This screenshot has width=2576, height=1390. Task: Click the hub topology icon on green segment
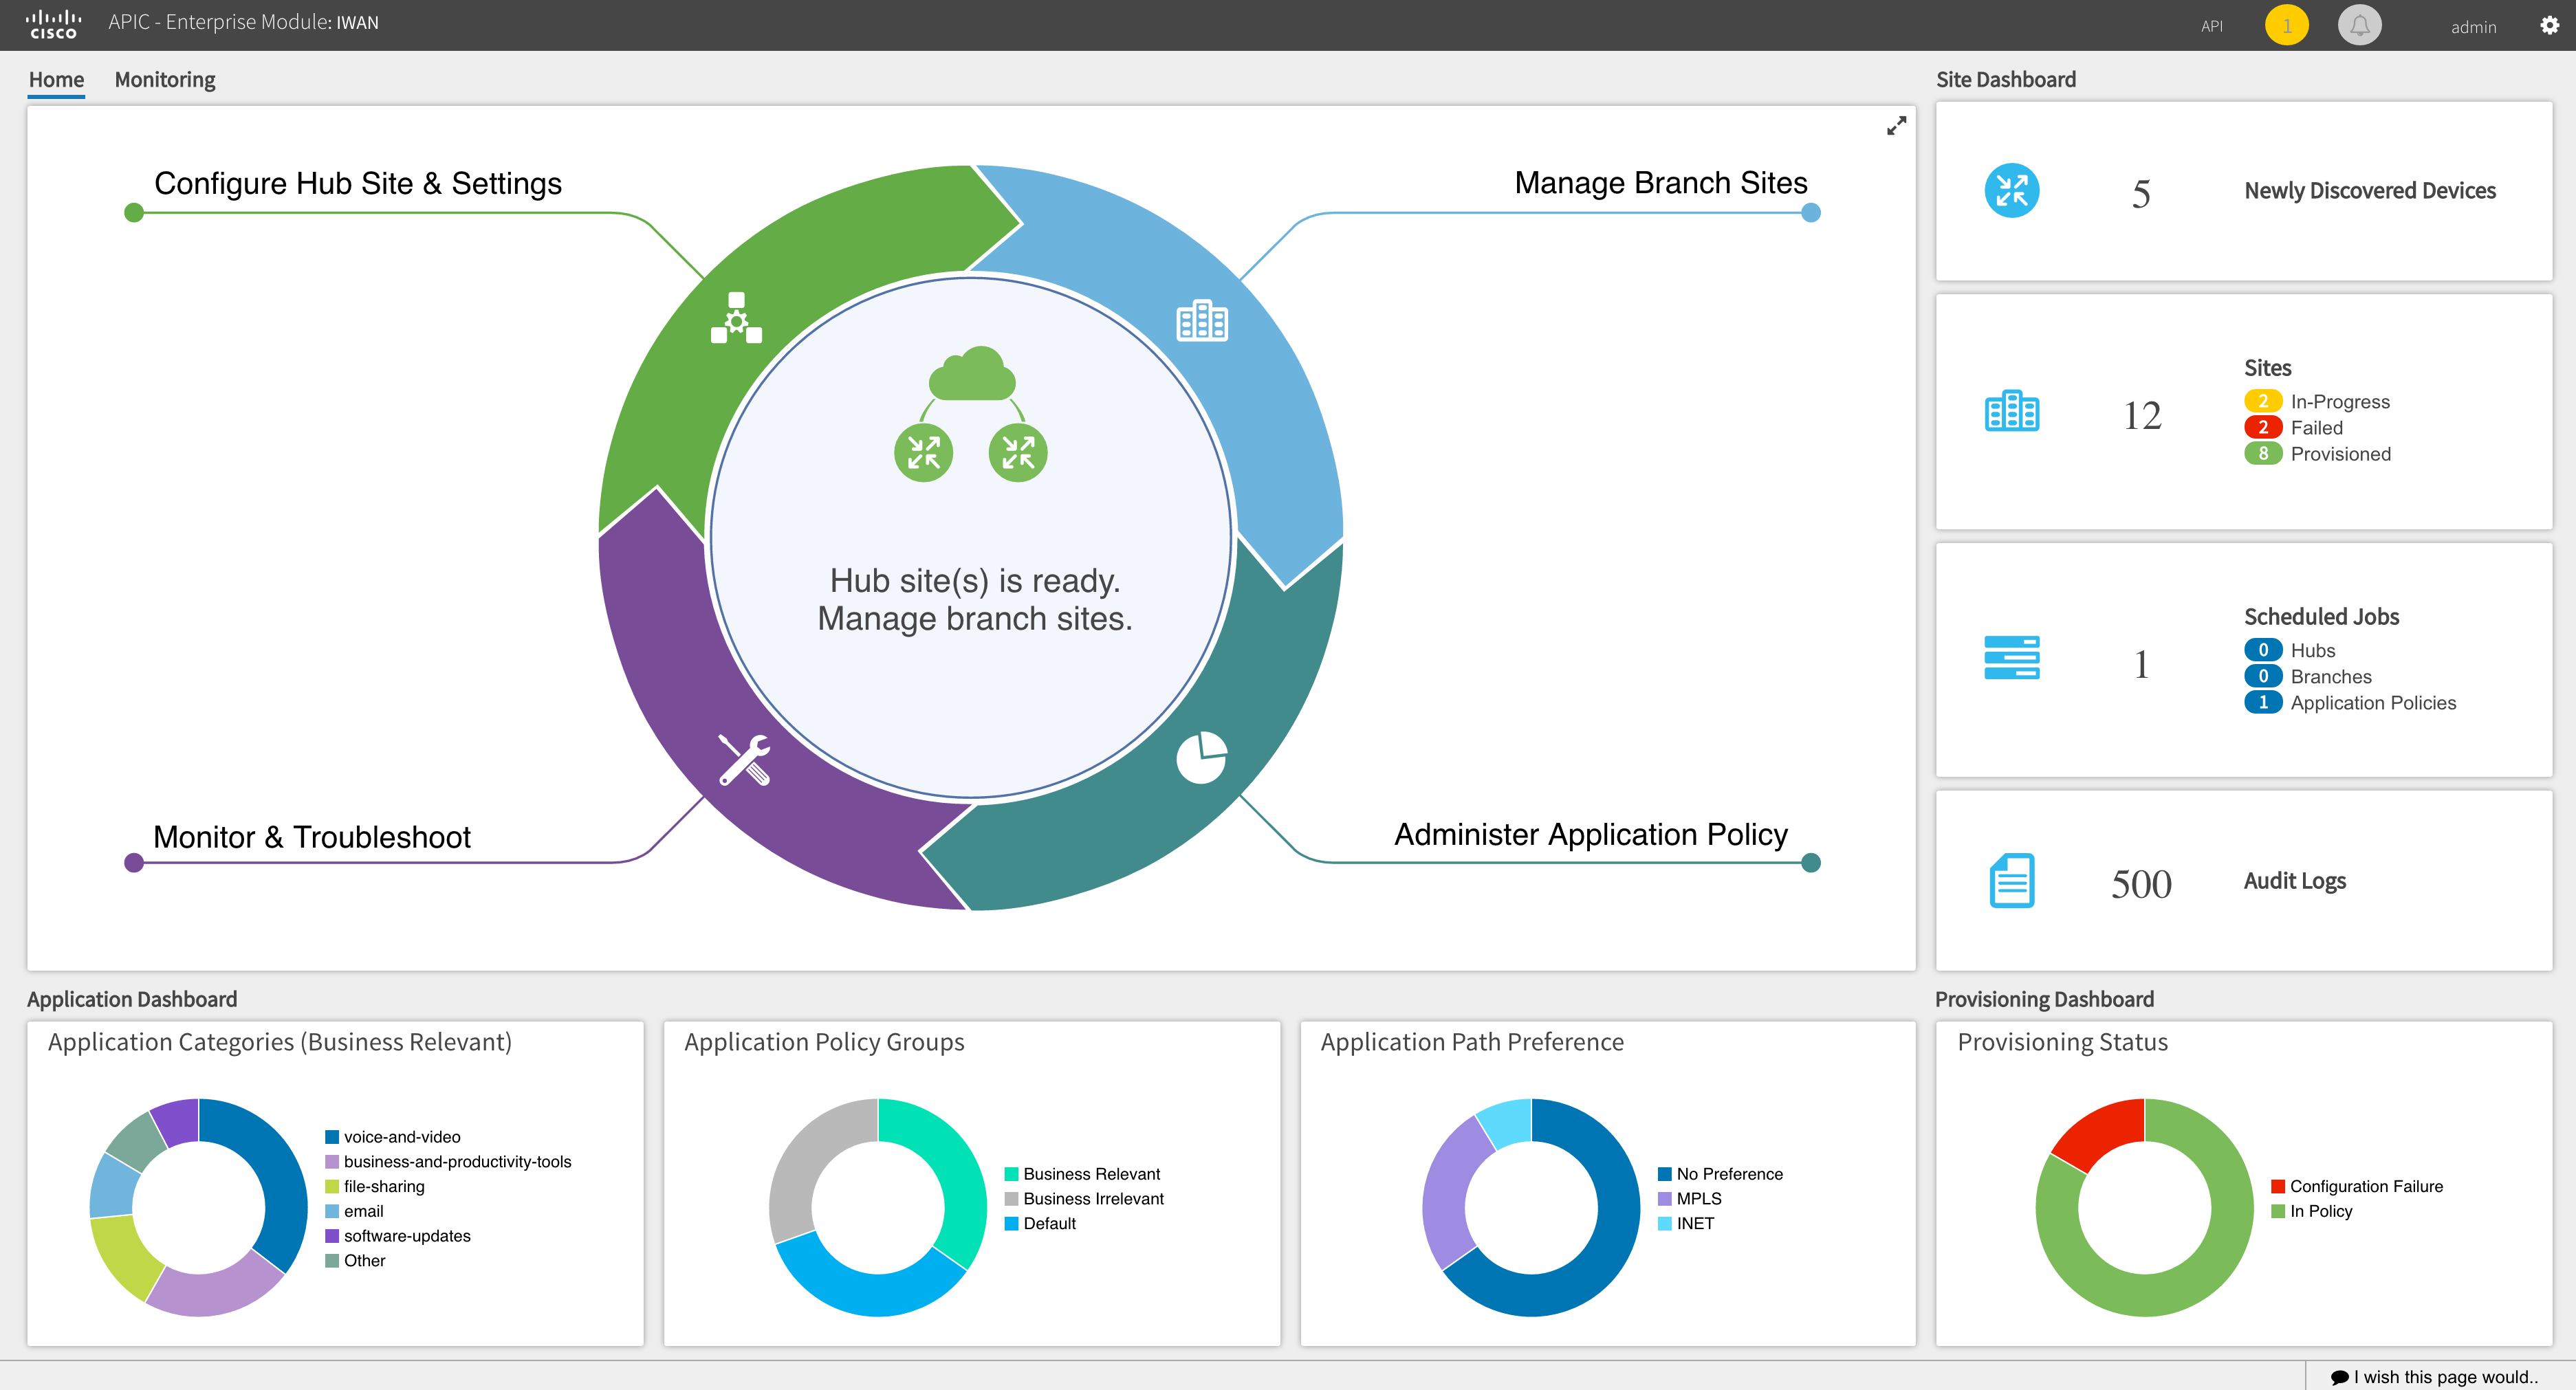pos(736,318)
